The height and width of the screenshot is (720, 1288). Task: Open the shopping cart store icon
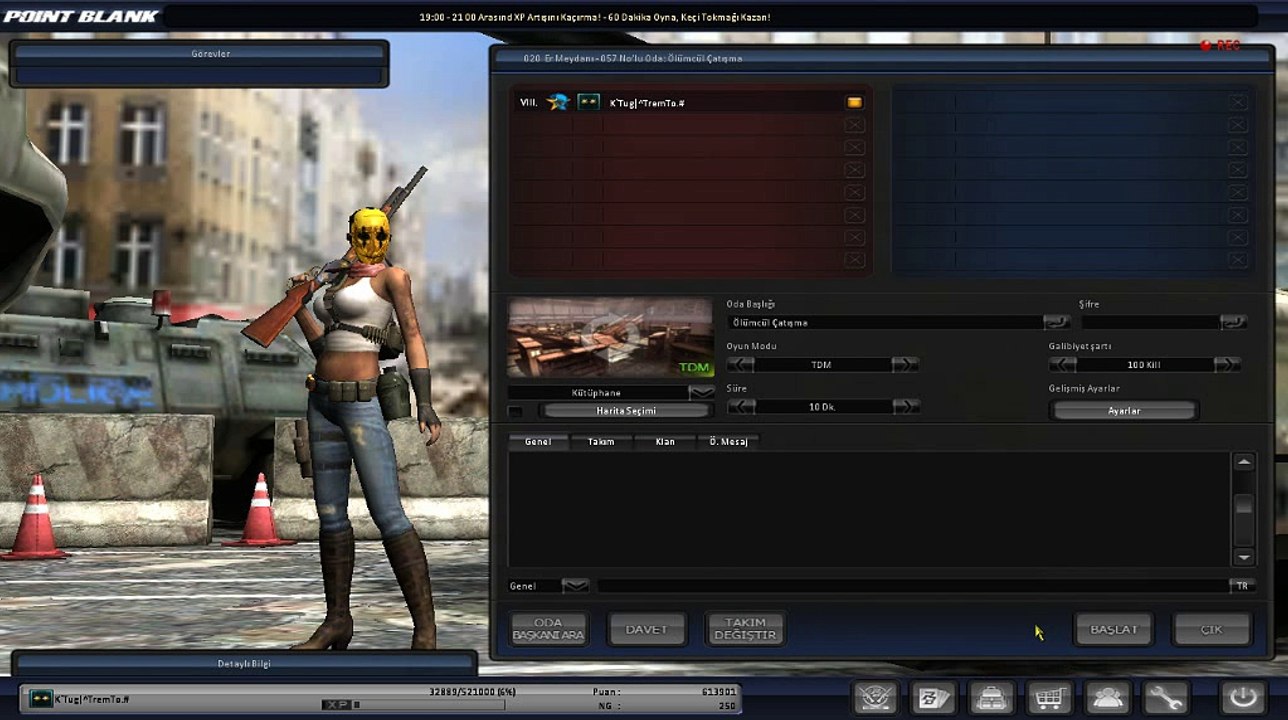point(1049,696)
